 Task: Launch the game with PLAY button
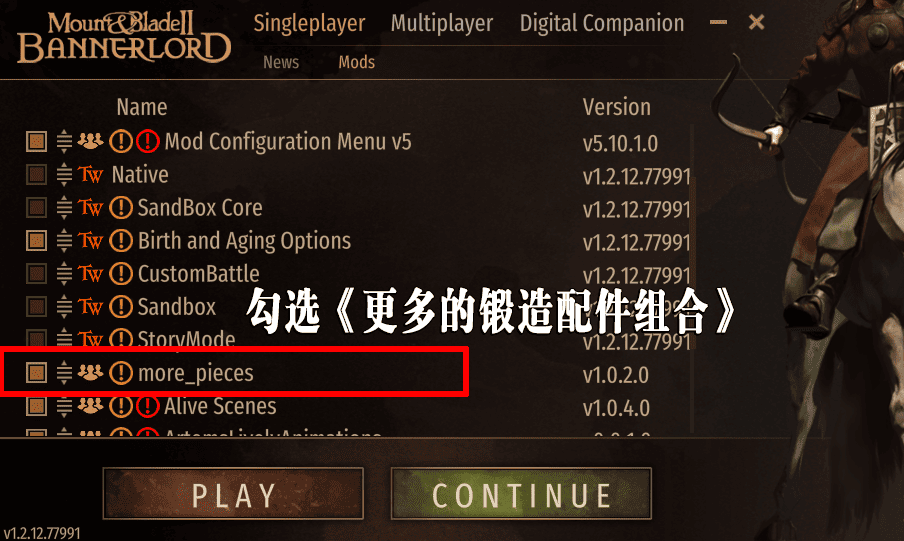click(x=233, y=494)
